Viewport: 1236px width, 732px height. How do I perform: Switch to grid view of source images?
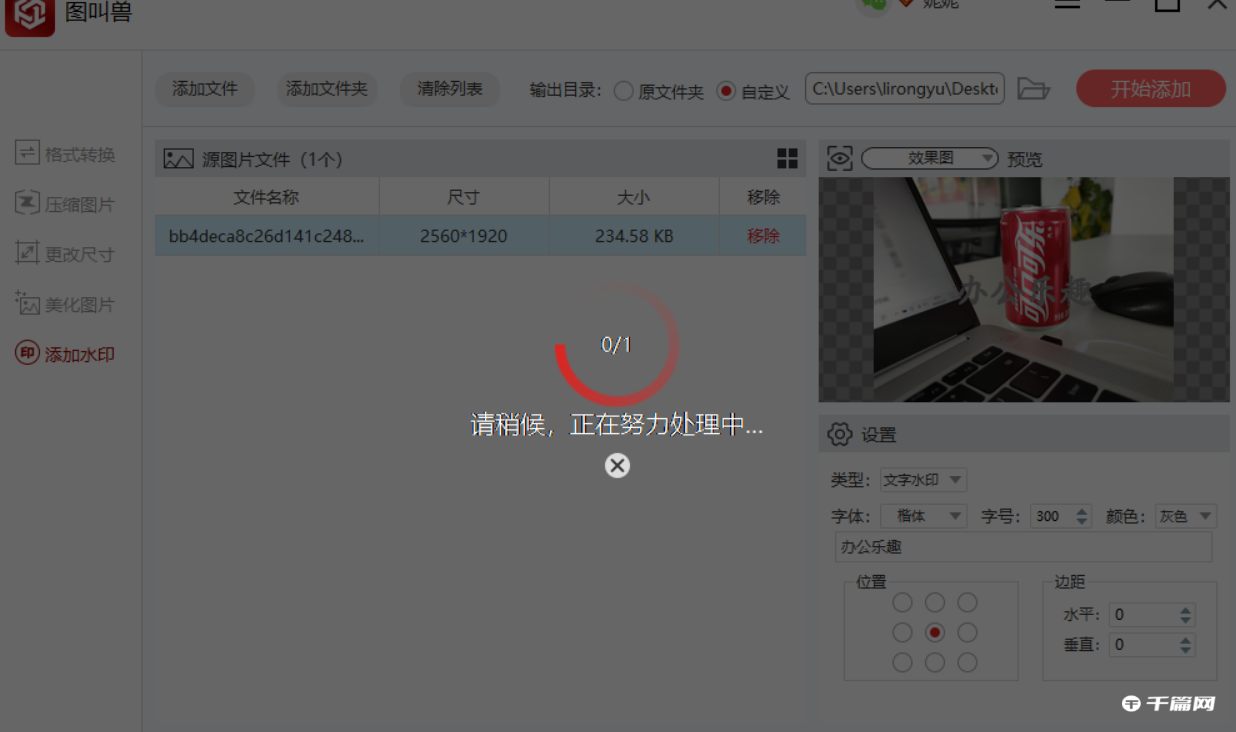click(787, 157)
